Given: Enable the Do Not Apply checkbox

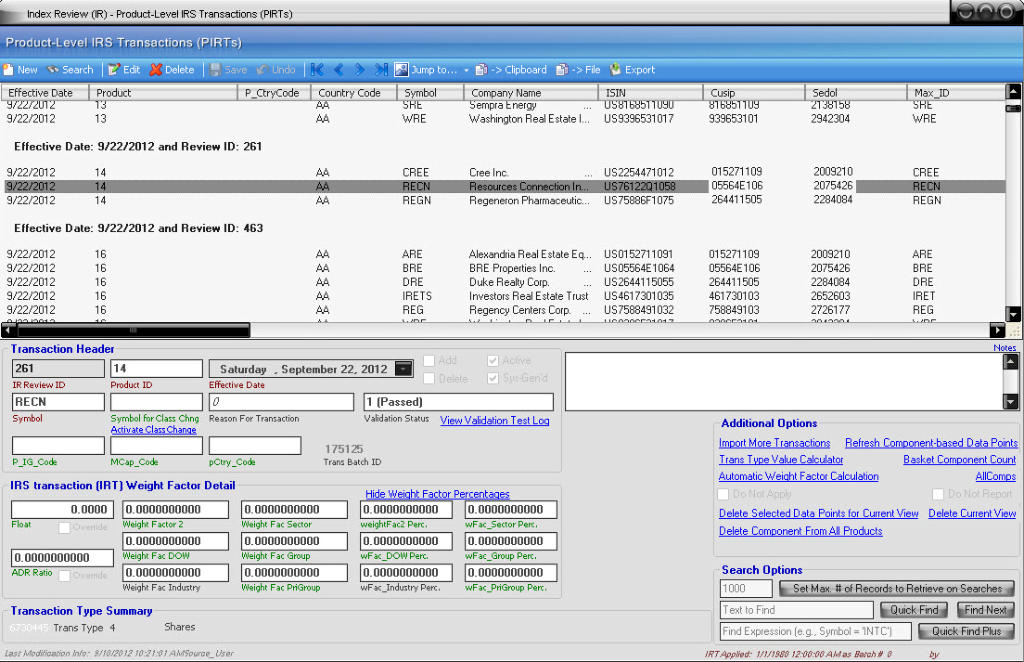Looking at the screenshot, I should coord(724,494).
